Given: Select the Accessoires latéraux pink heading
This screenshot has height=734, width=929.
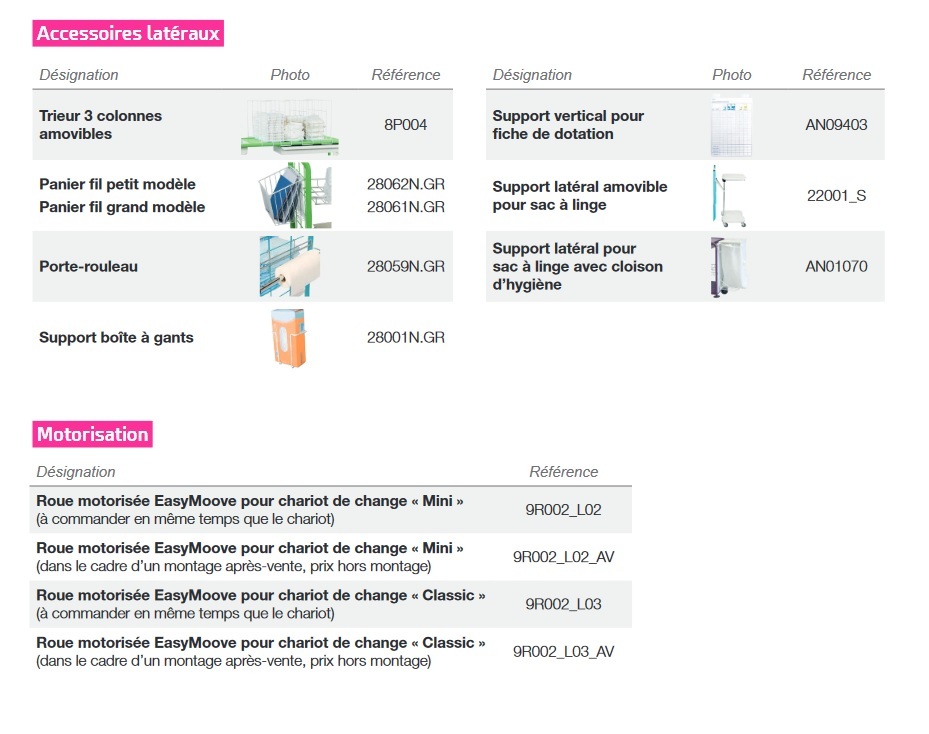Looking at the screenshot, I should point(128,33).
